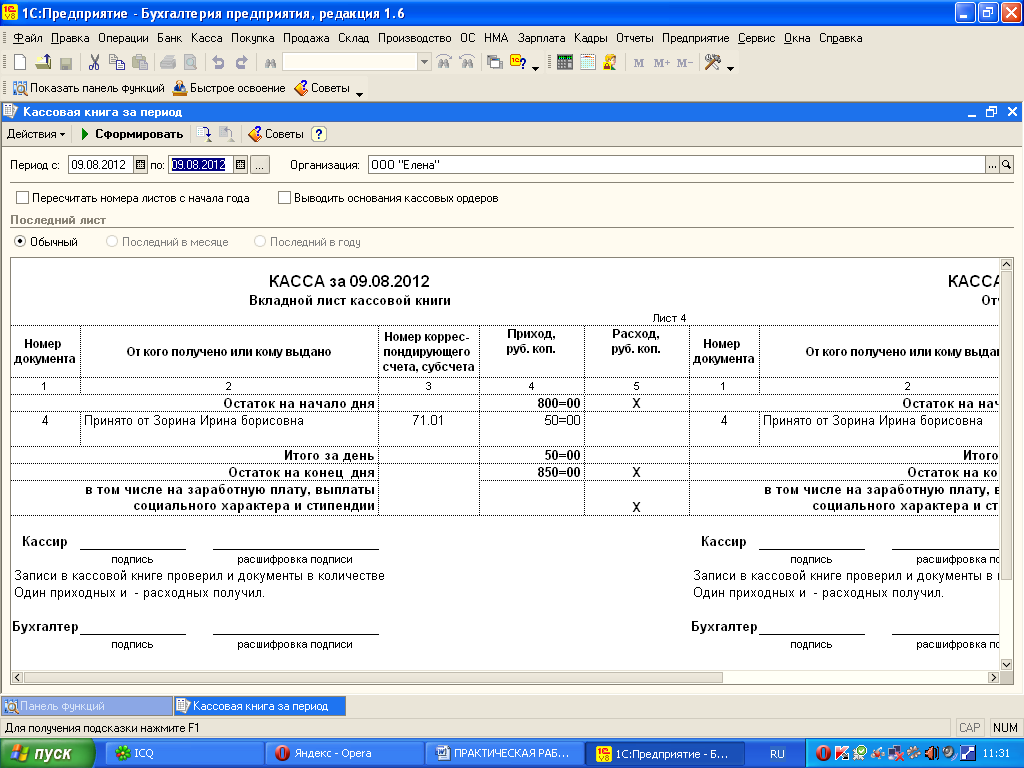
Task: Click the M memory button
Action: click(x=639, y=63)
